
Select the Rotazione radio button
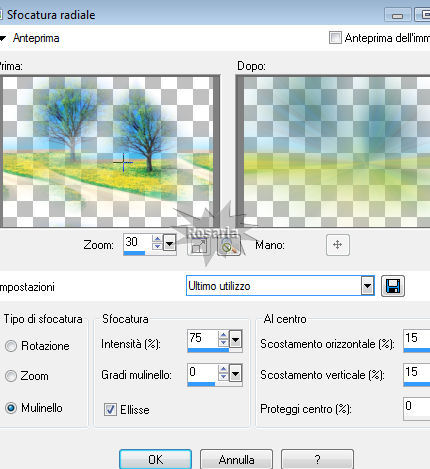point(11,346)
